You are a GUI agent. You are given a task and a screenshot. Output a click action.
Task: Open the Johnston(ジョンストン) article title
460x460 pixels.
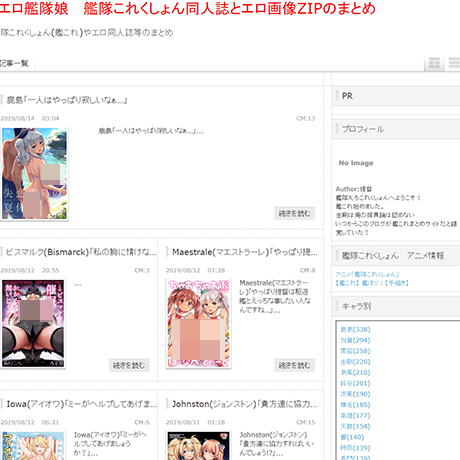point(245,404)
